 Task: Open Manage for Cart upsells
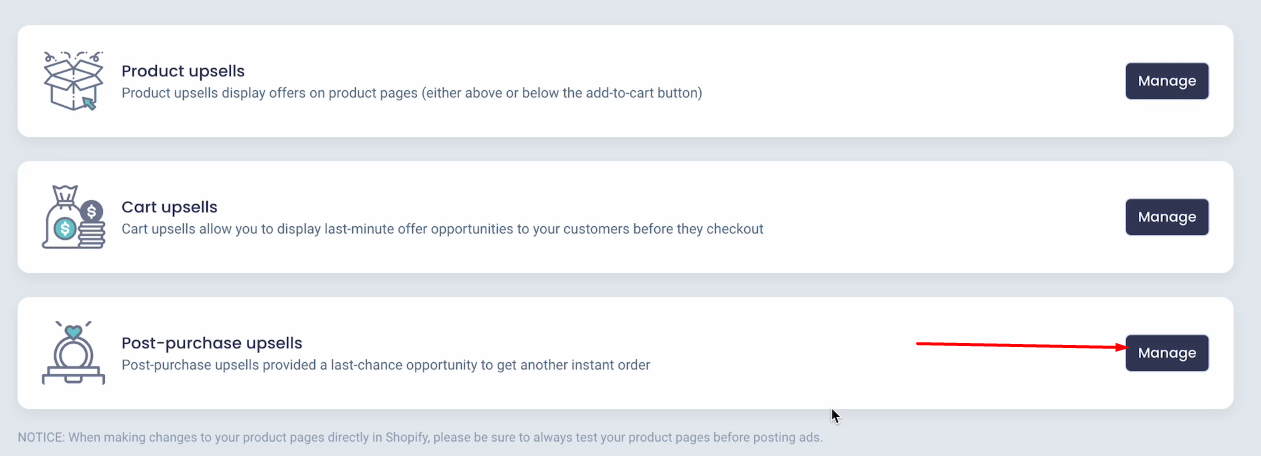(1167, 217)
